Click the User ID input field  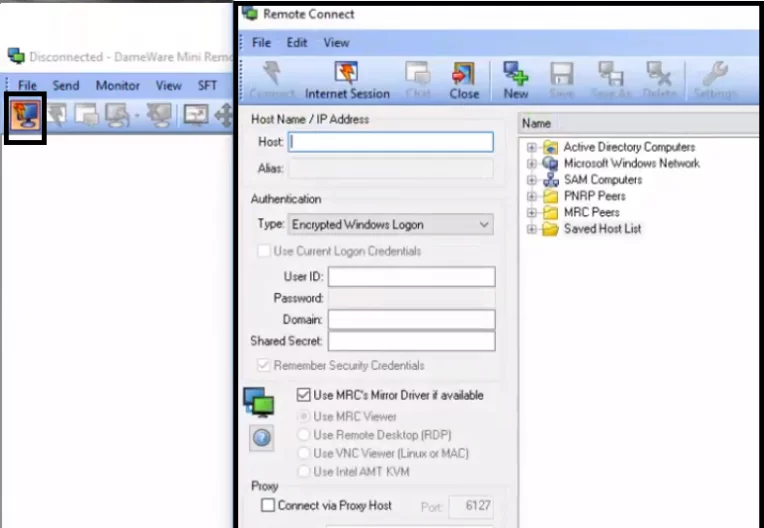[411, 277]
